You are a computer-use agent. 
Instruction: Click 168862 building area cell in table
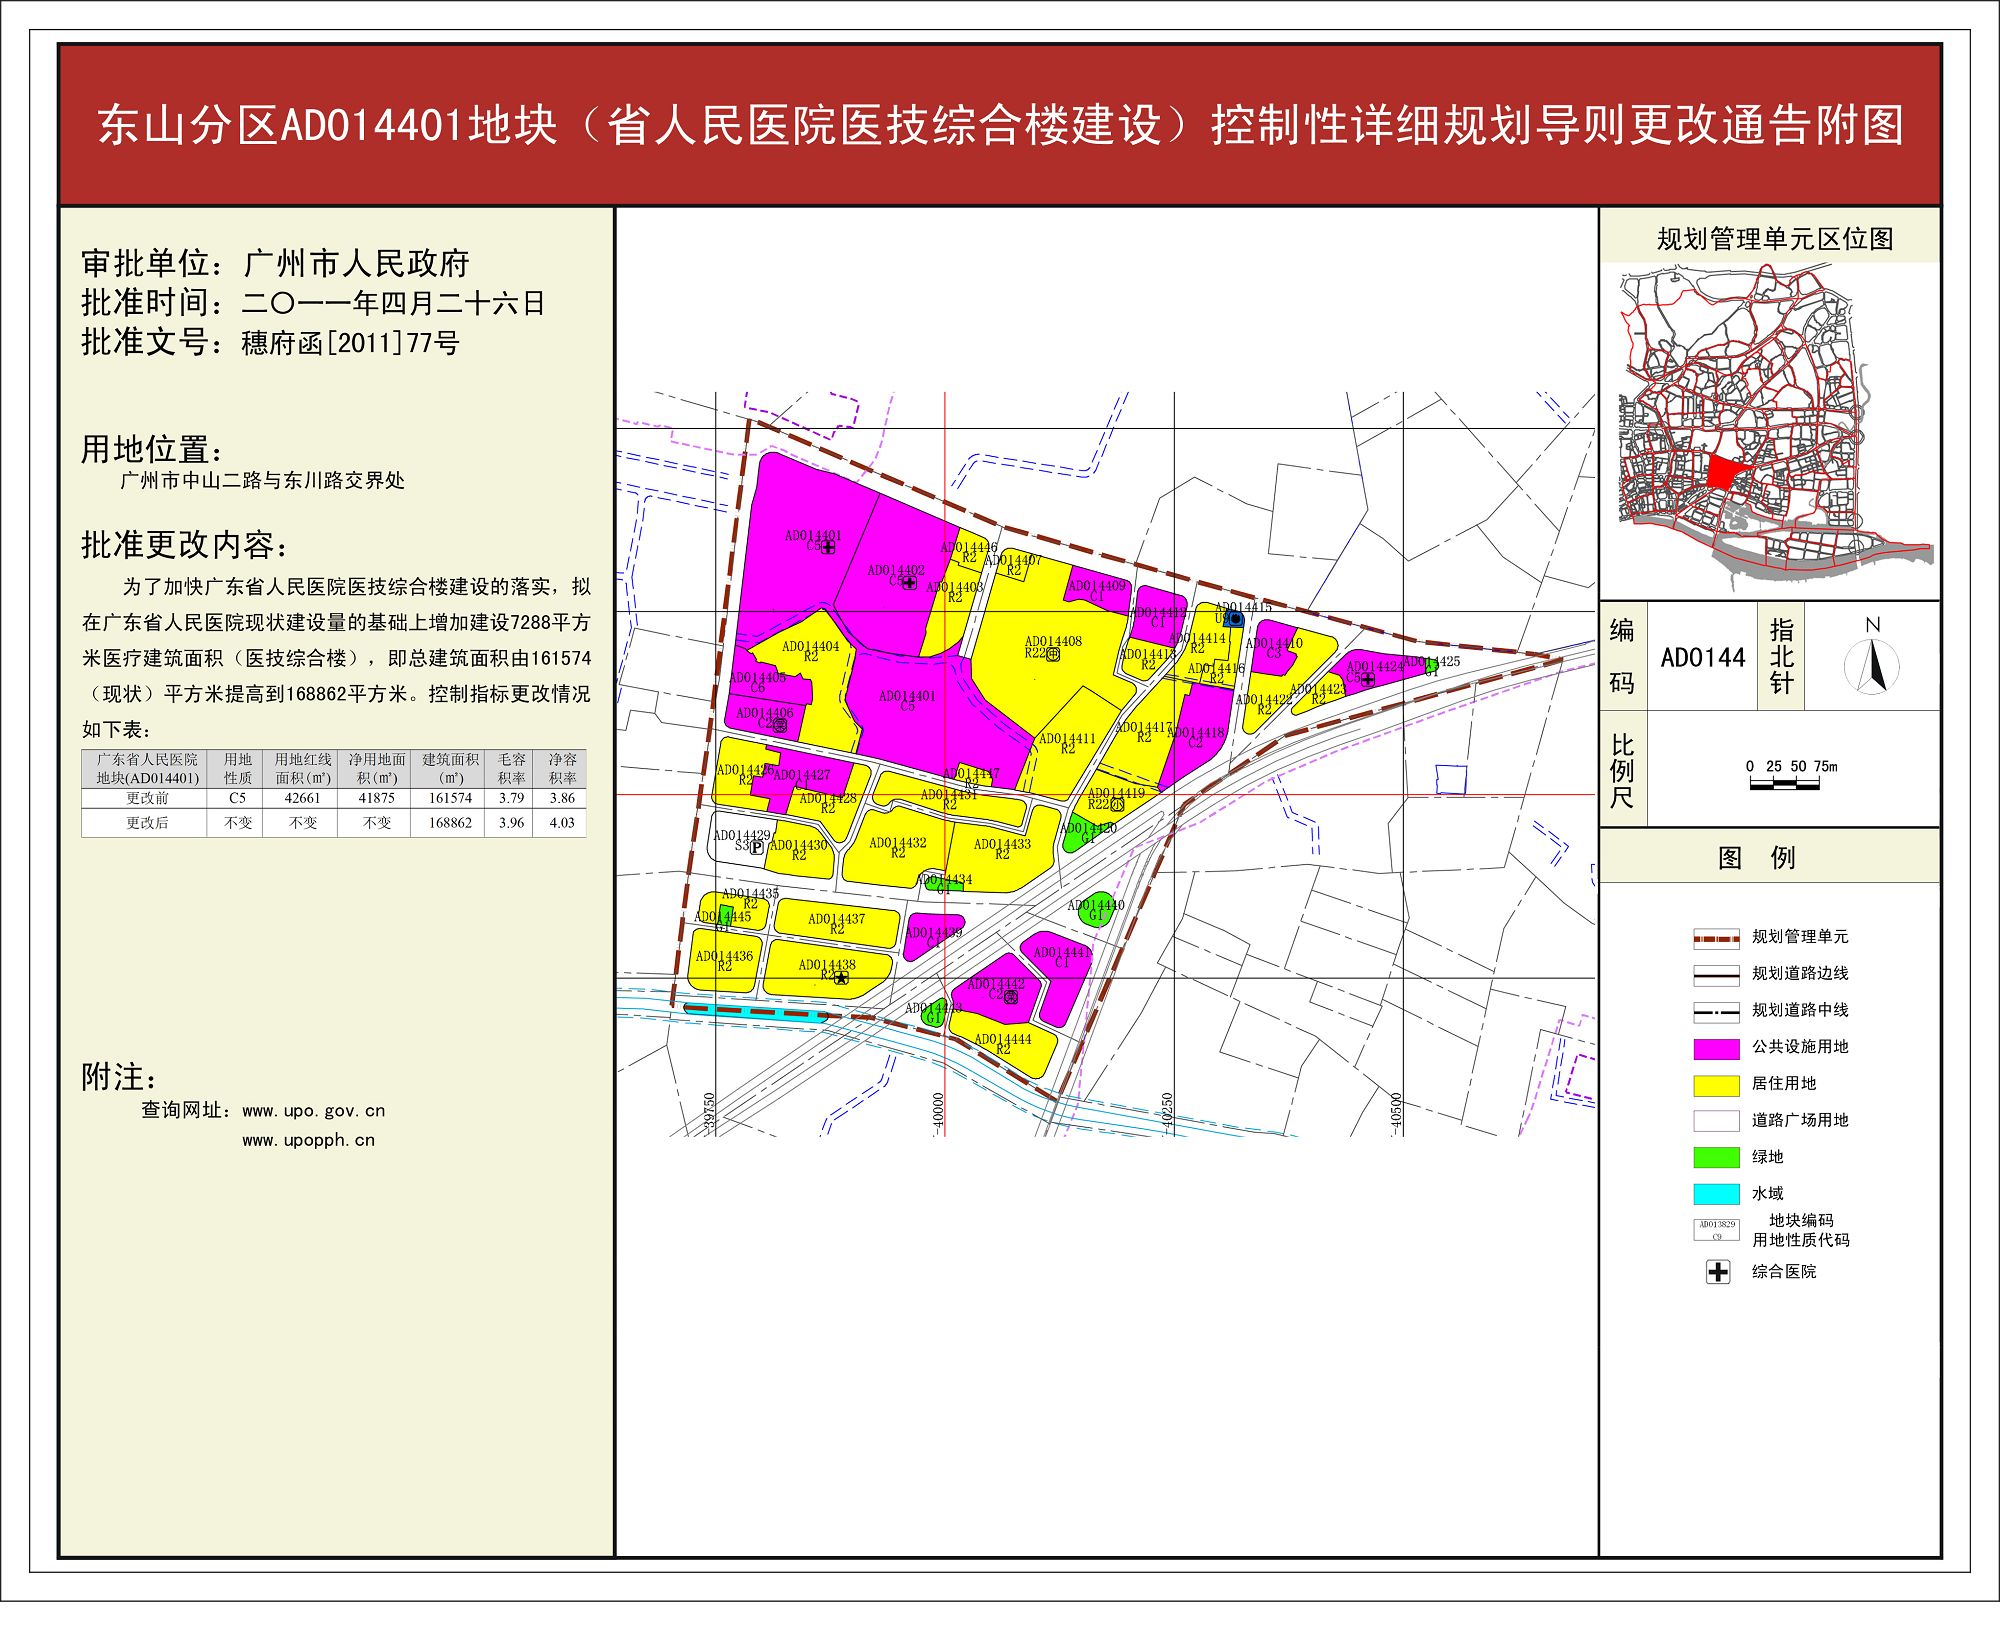coord(450,823)
